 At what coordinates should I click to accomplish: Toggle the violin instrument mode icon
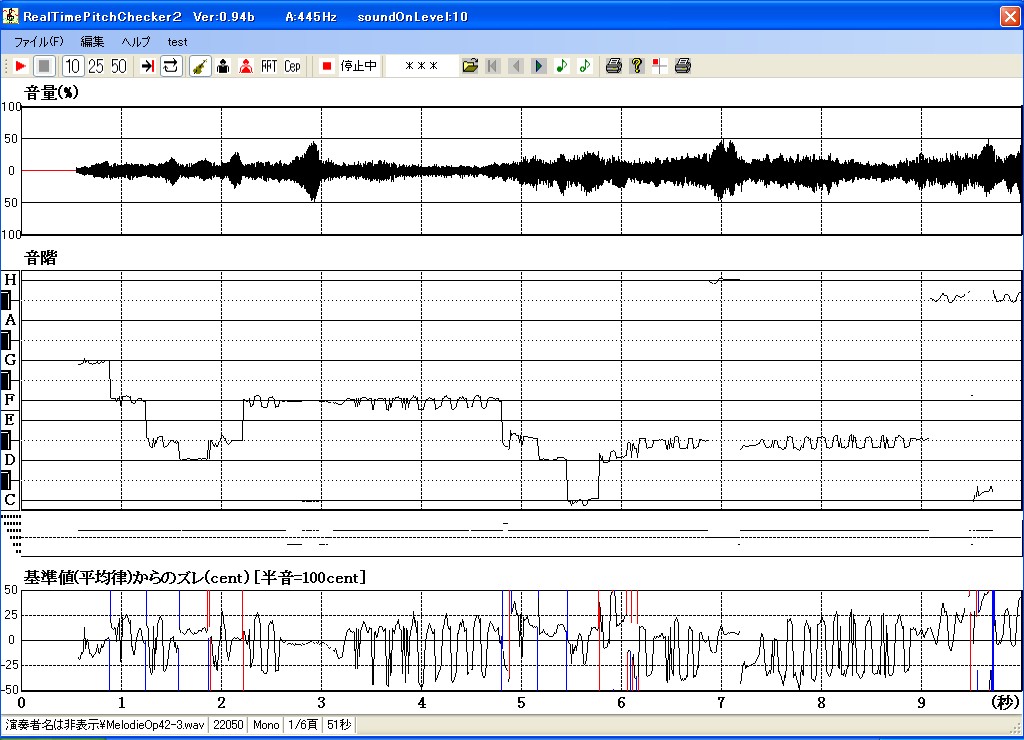[200, 66]
